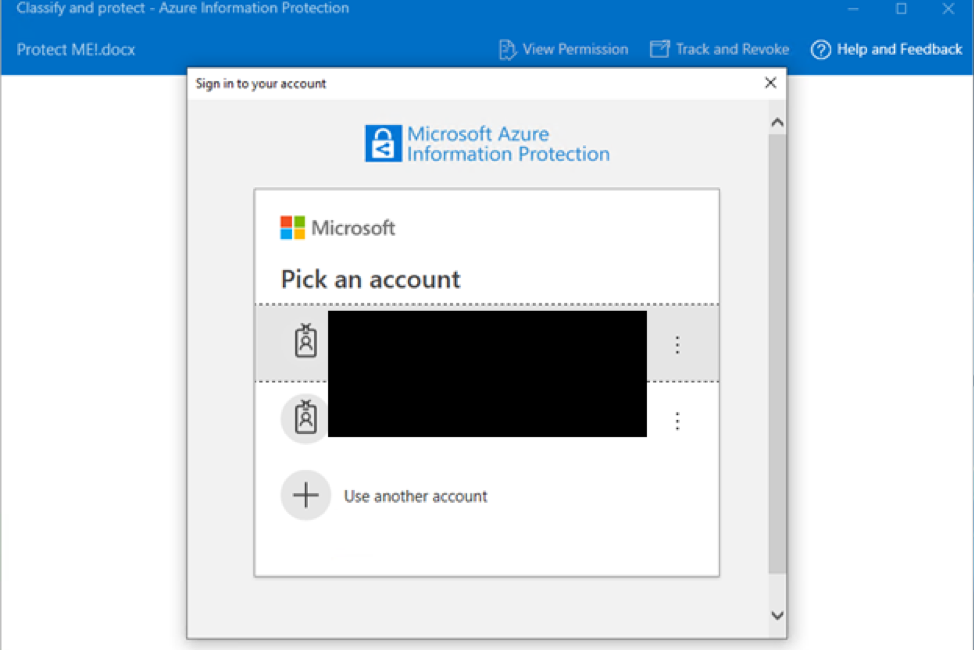Viewport: 974px width, 650px height.
Task: Click the scrollbar up arrow in dialog
Action: (x=777, y=122)
